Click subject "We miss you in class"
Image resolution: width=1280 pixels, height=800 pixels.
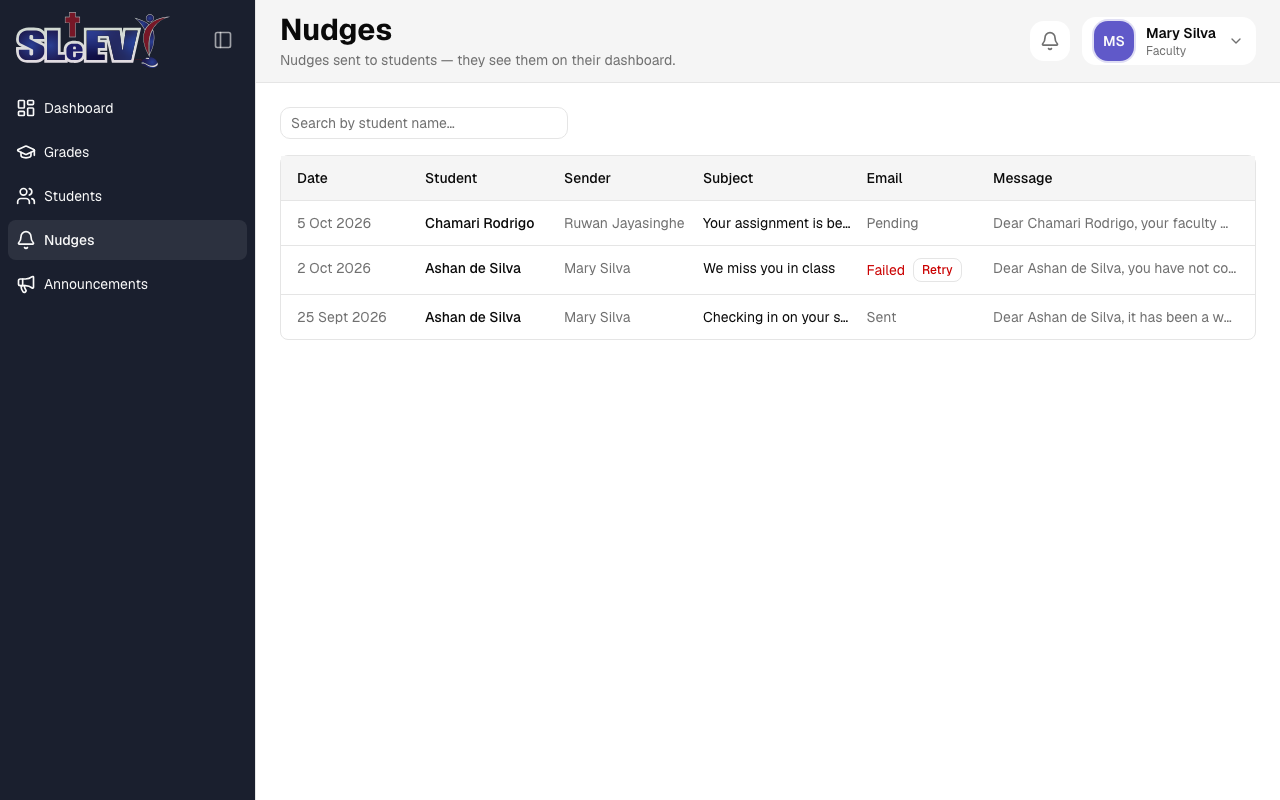coord(769,268)
